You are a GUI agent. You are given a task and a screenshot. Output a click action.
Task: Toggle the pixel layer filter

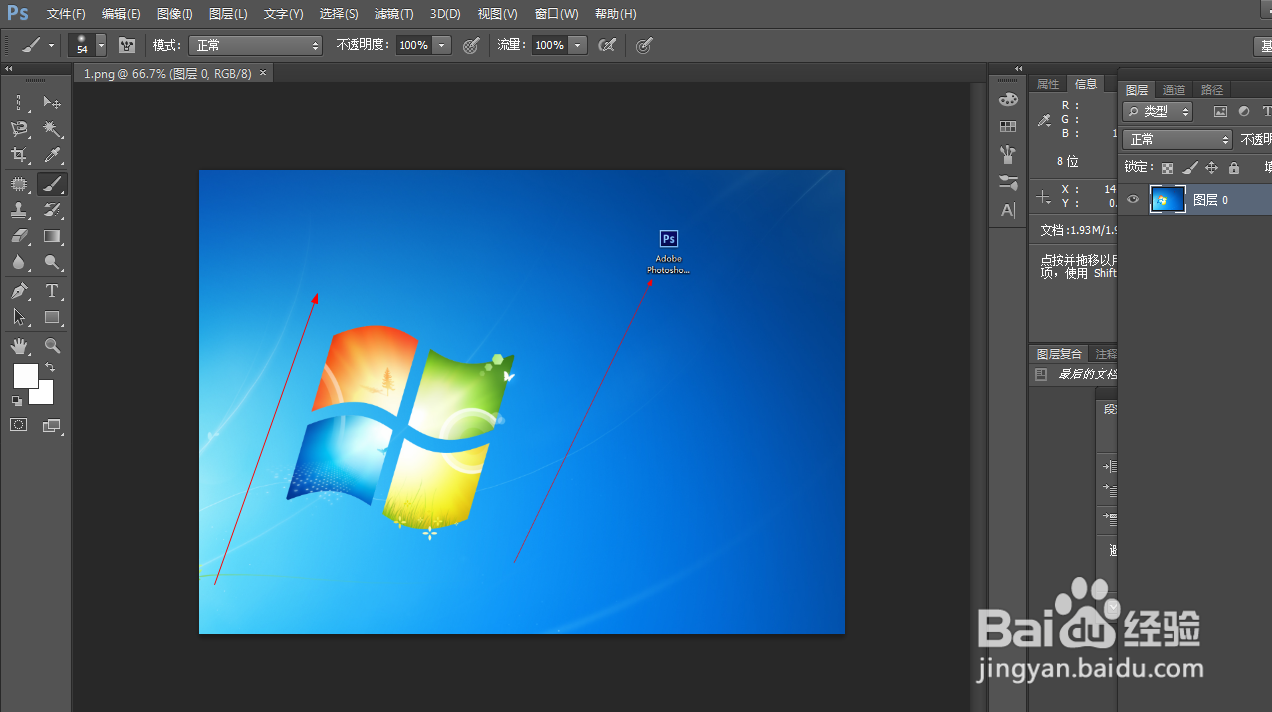click(x=1220, y=112)
